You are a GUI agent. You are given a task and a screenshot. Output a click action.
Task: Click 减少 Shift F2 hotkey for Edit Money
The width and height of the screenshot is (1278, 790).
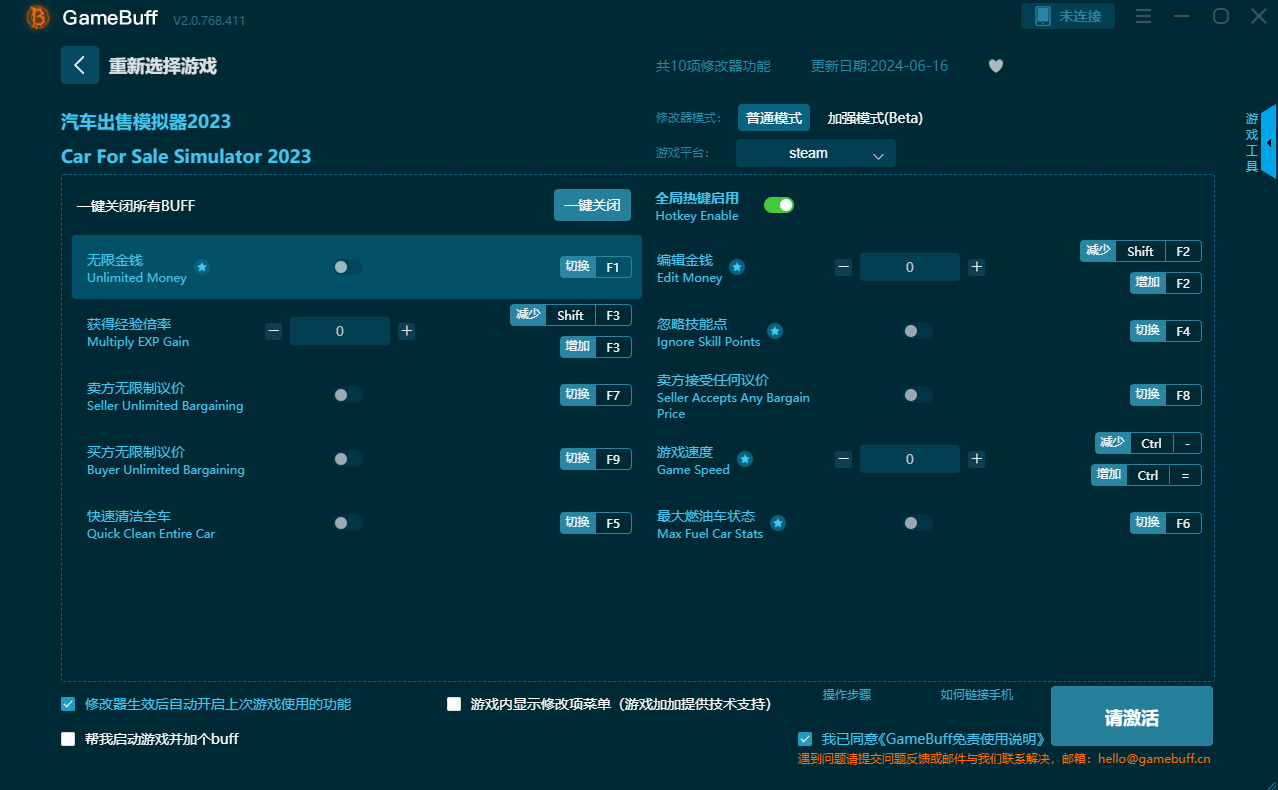point(1141,251)
